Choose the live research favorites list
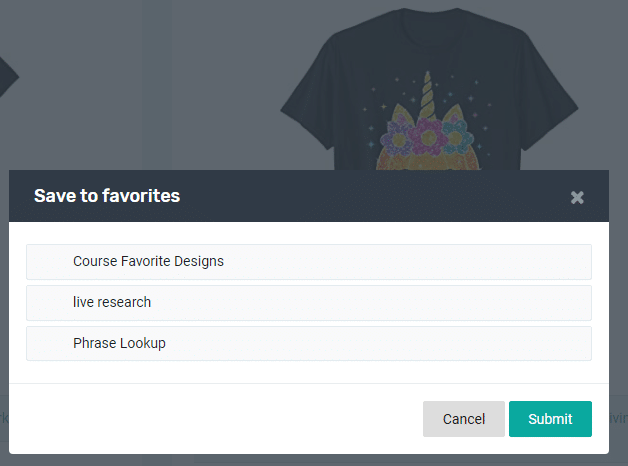The width and height of the screenshot is (628, 466). point(309,303)
